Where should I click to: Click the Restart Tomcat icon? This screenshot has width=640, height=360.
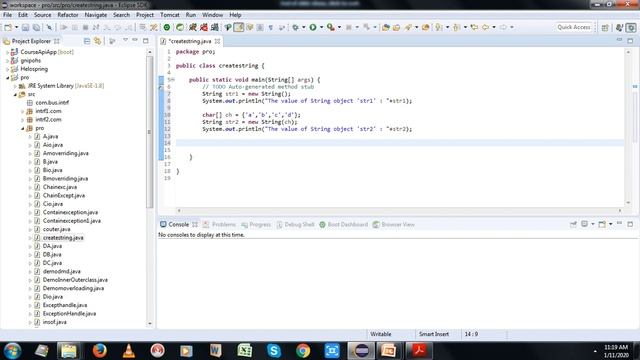pos(214,27)
